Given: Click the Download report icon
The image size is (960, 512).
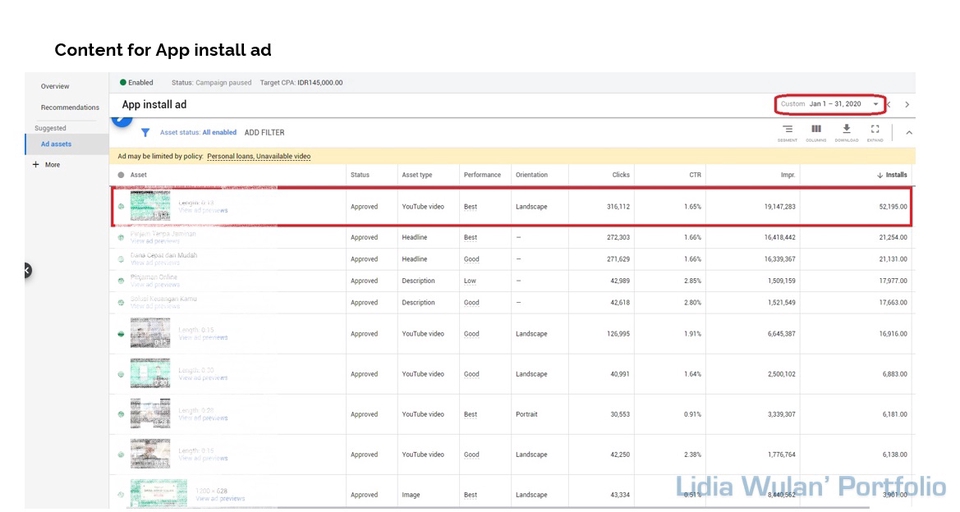Looking at the screenshot, I should click(x=846, y=129).
